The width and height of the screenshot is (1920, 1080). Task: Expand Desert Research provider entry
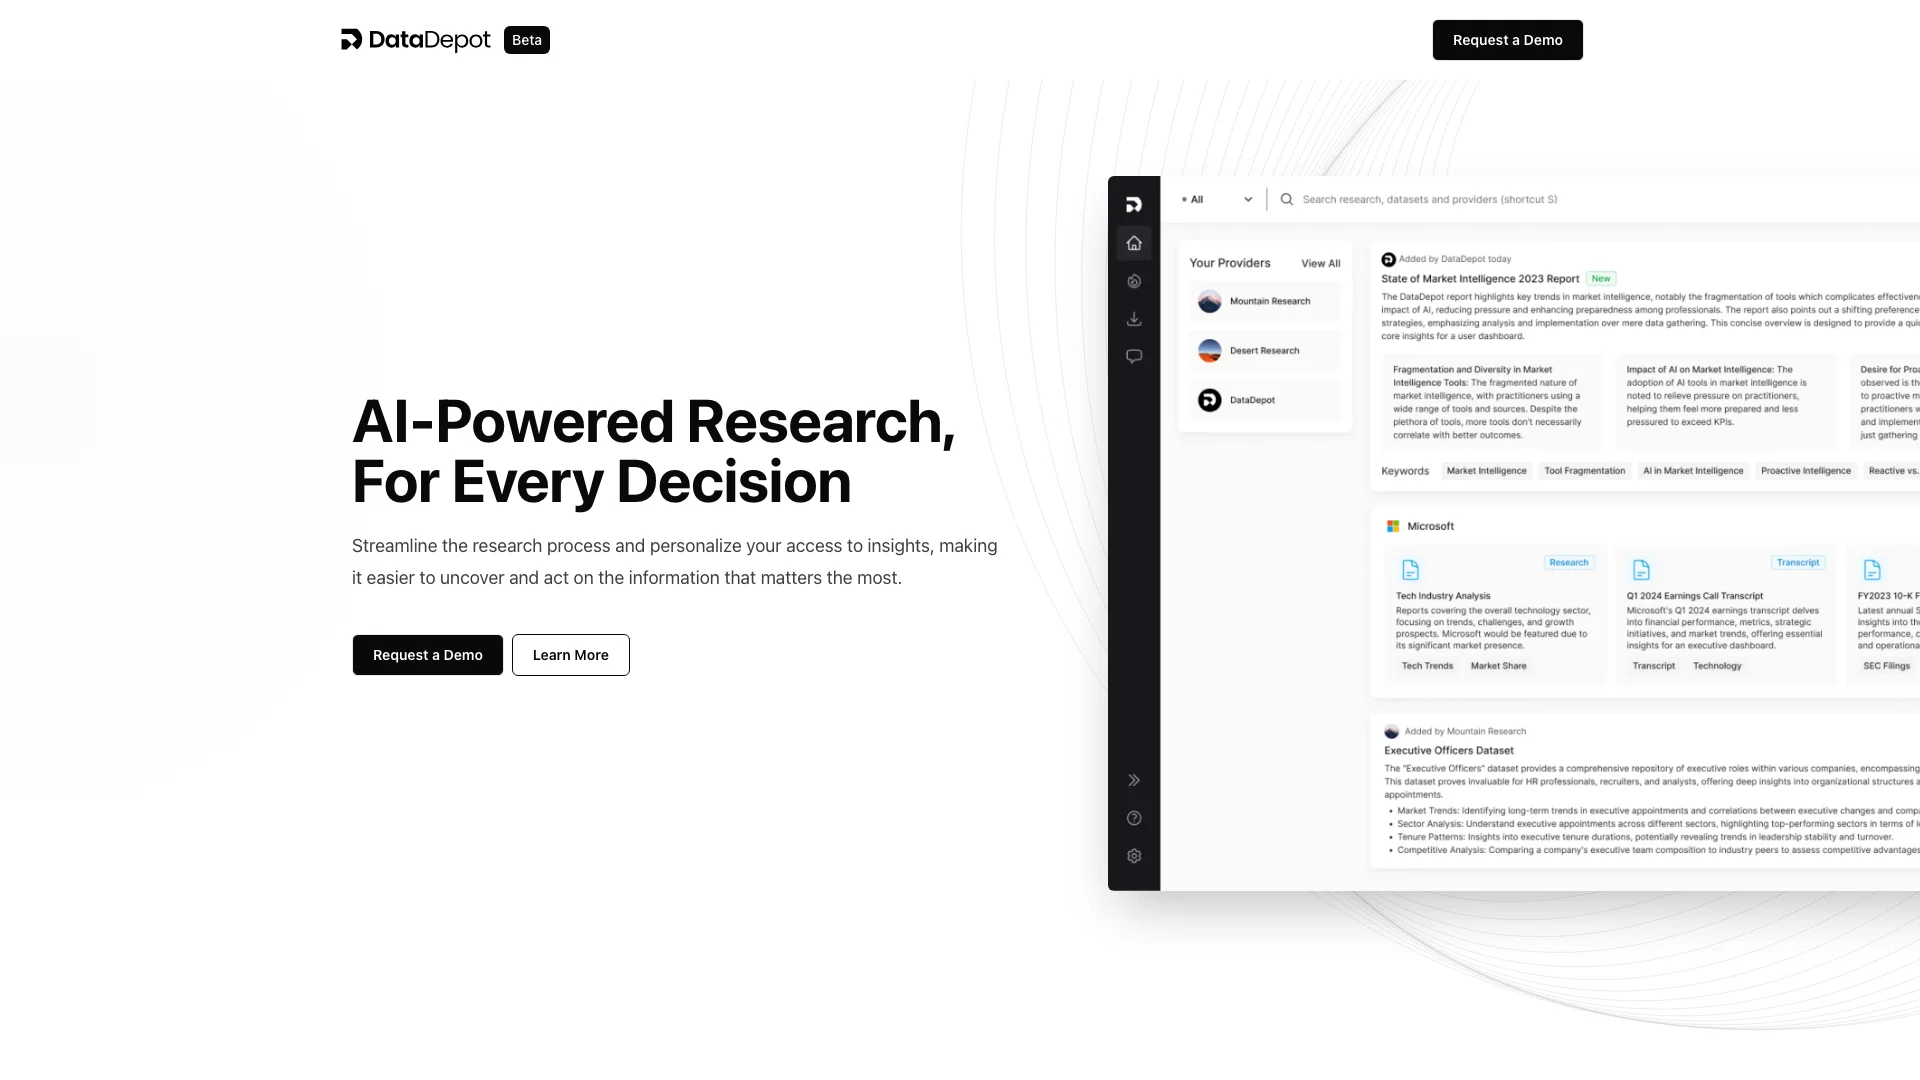tap(1262, 351)
